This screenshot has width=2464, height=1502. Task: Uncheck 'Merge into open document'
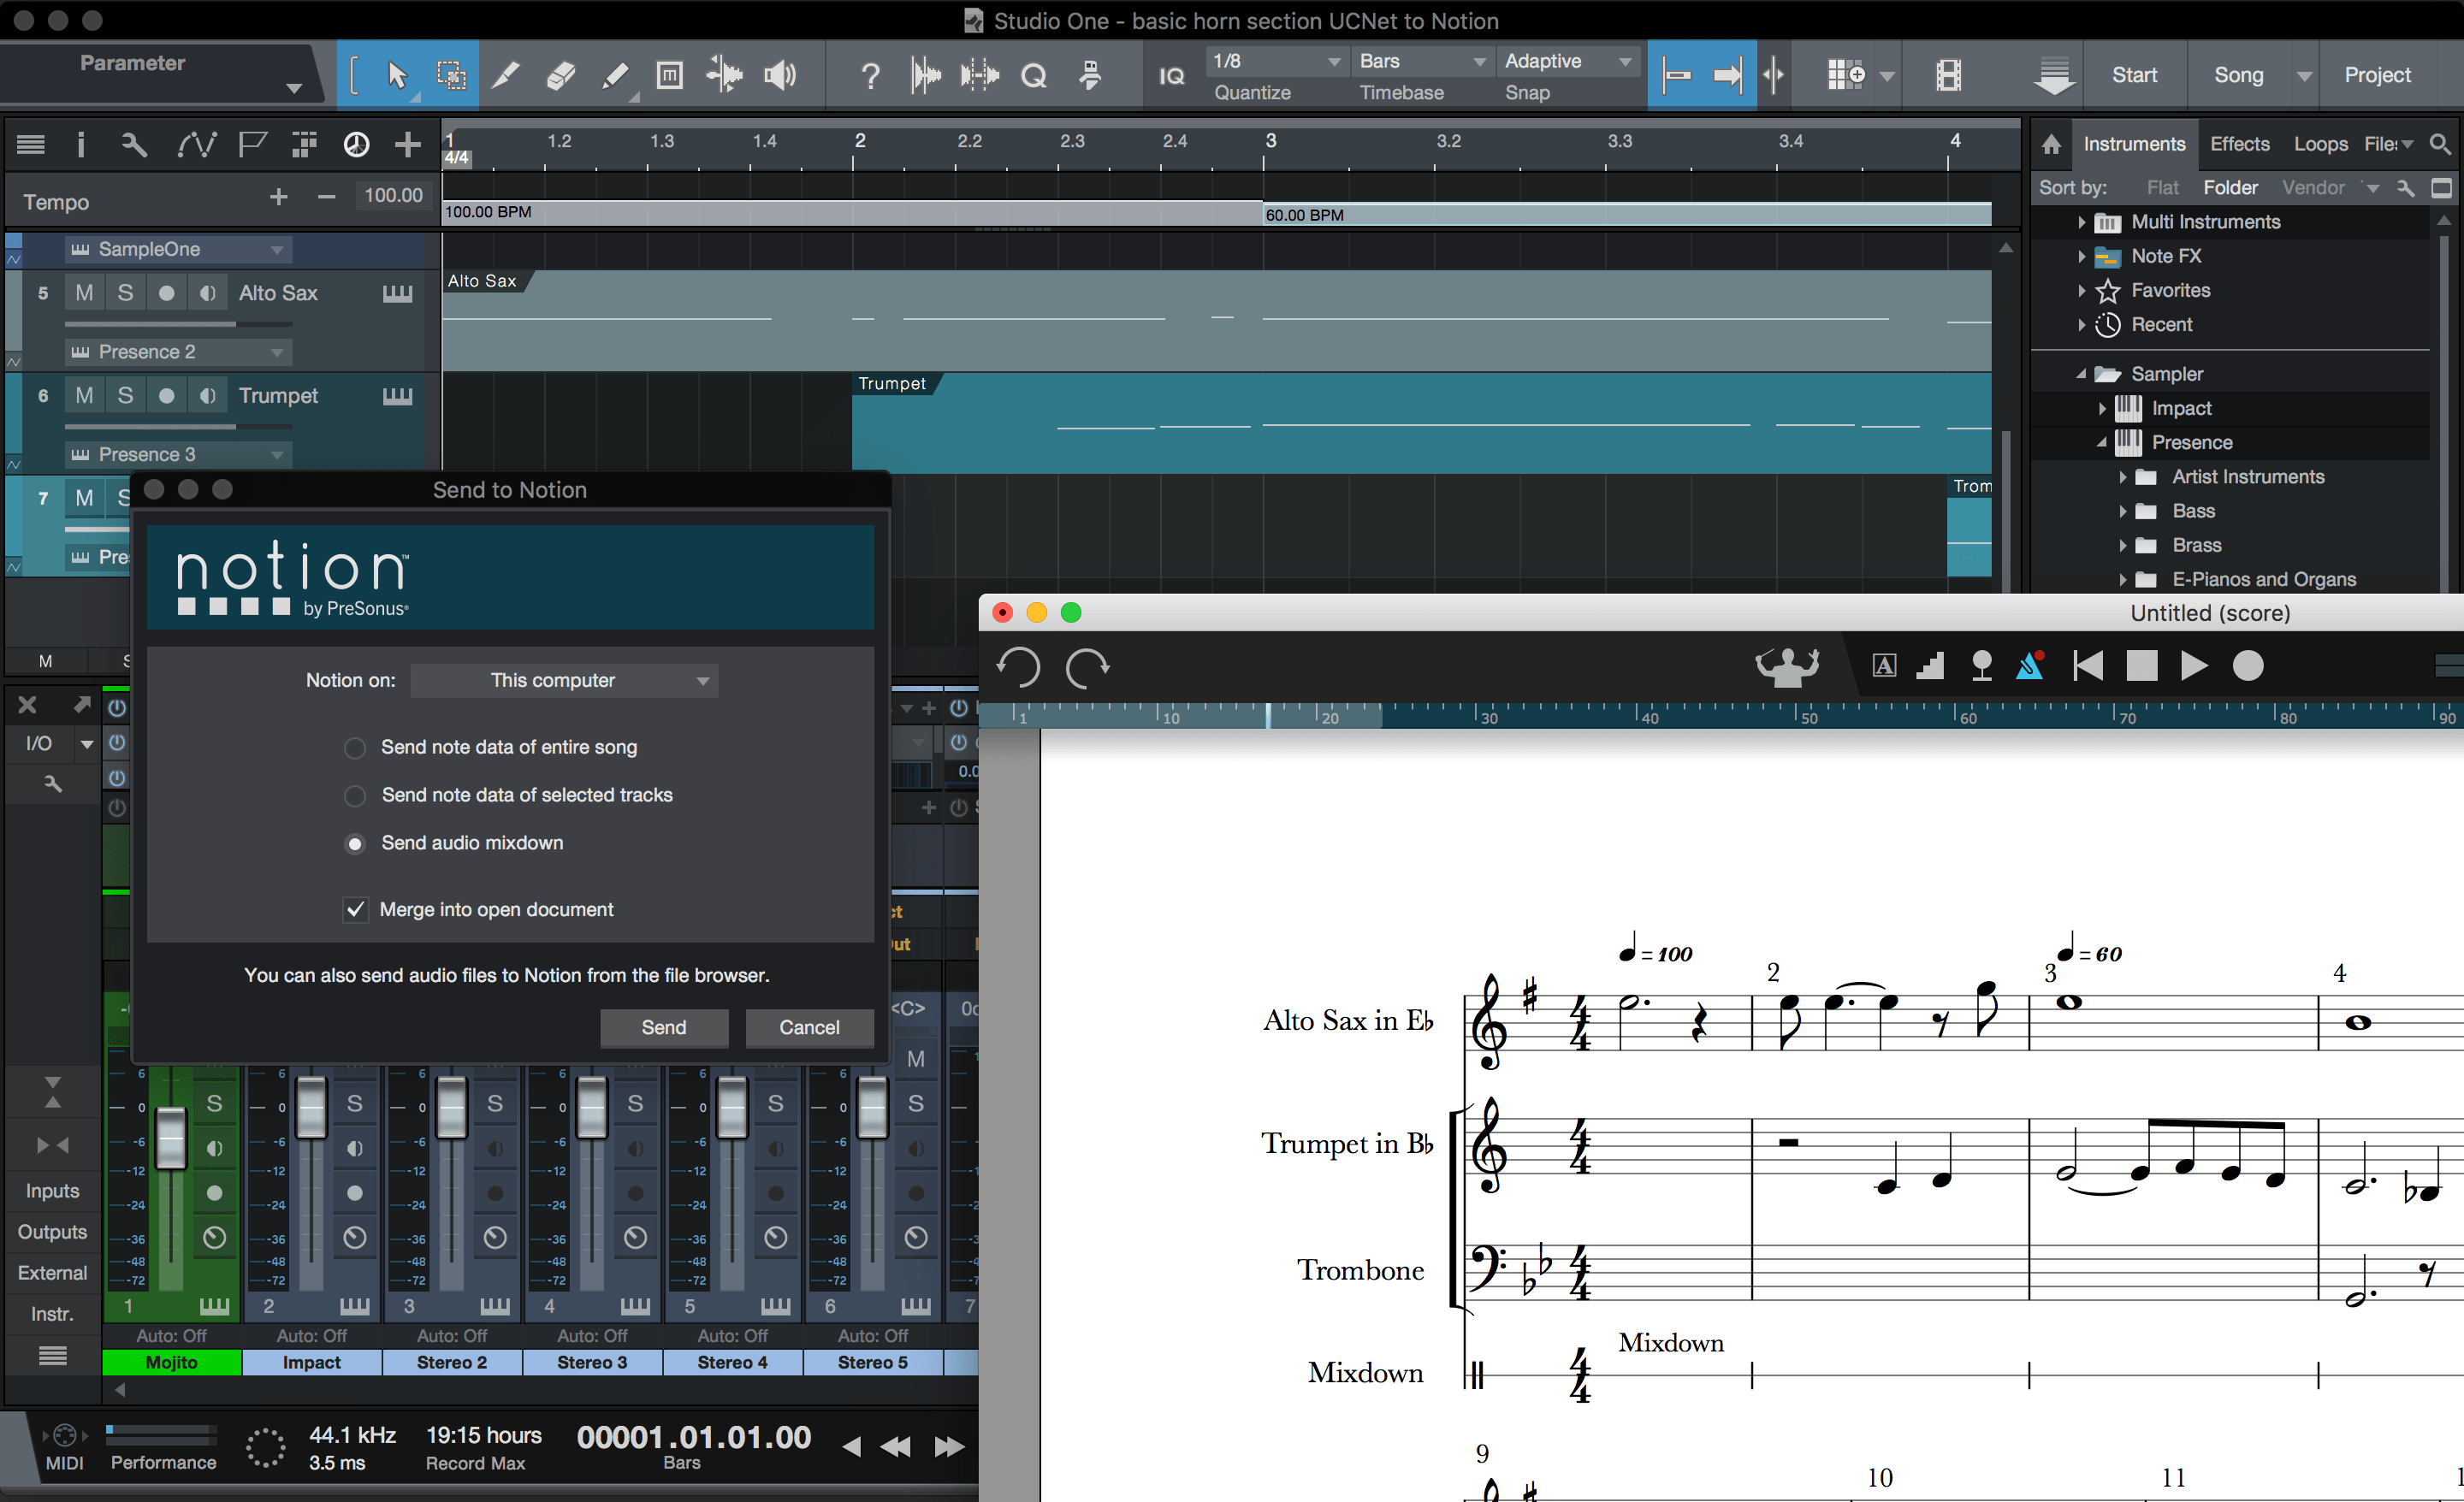click(x=355, y=910)
